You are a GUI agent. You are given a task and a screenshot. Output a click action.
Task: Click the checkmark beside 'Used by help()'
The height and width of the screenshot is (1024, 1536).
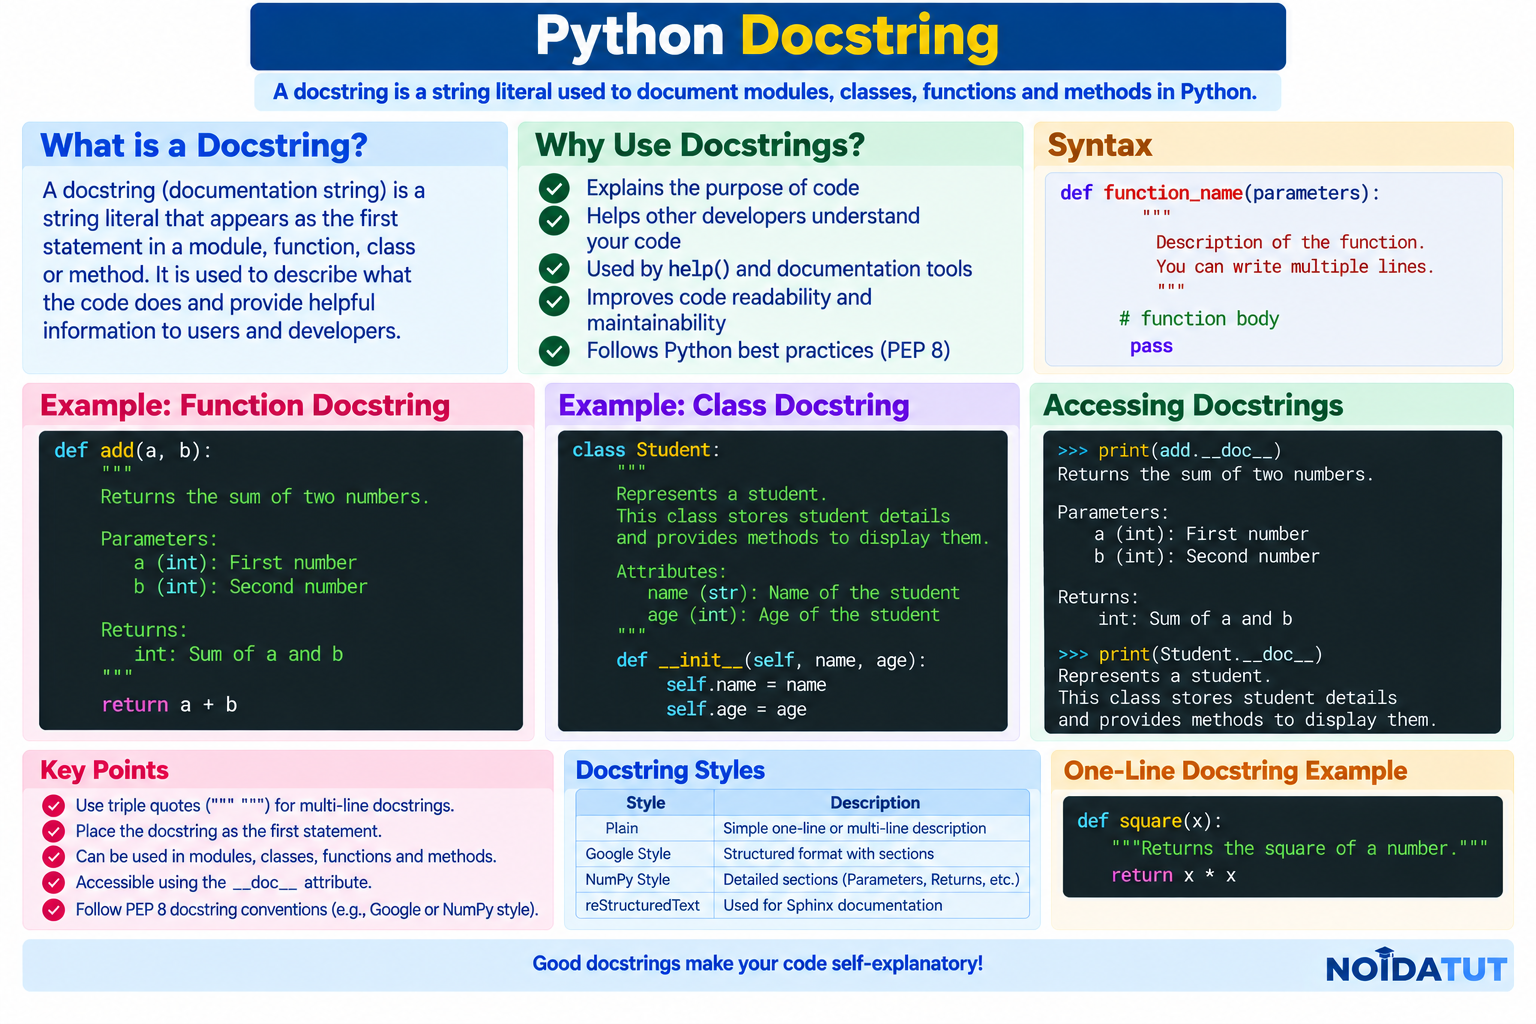point(554,268)
